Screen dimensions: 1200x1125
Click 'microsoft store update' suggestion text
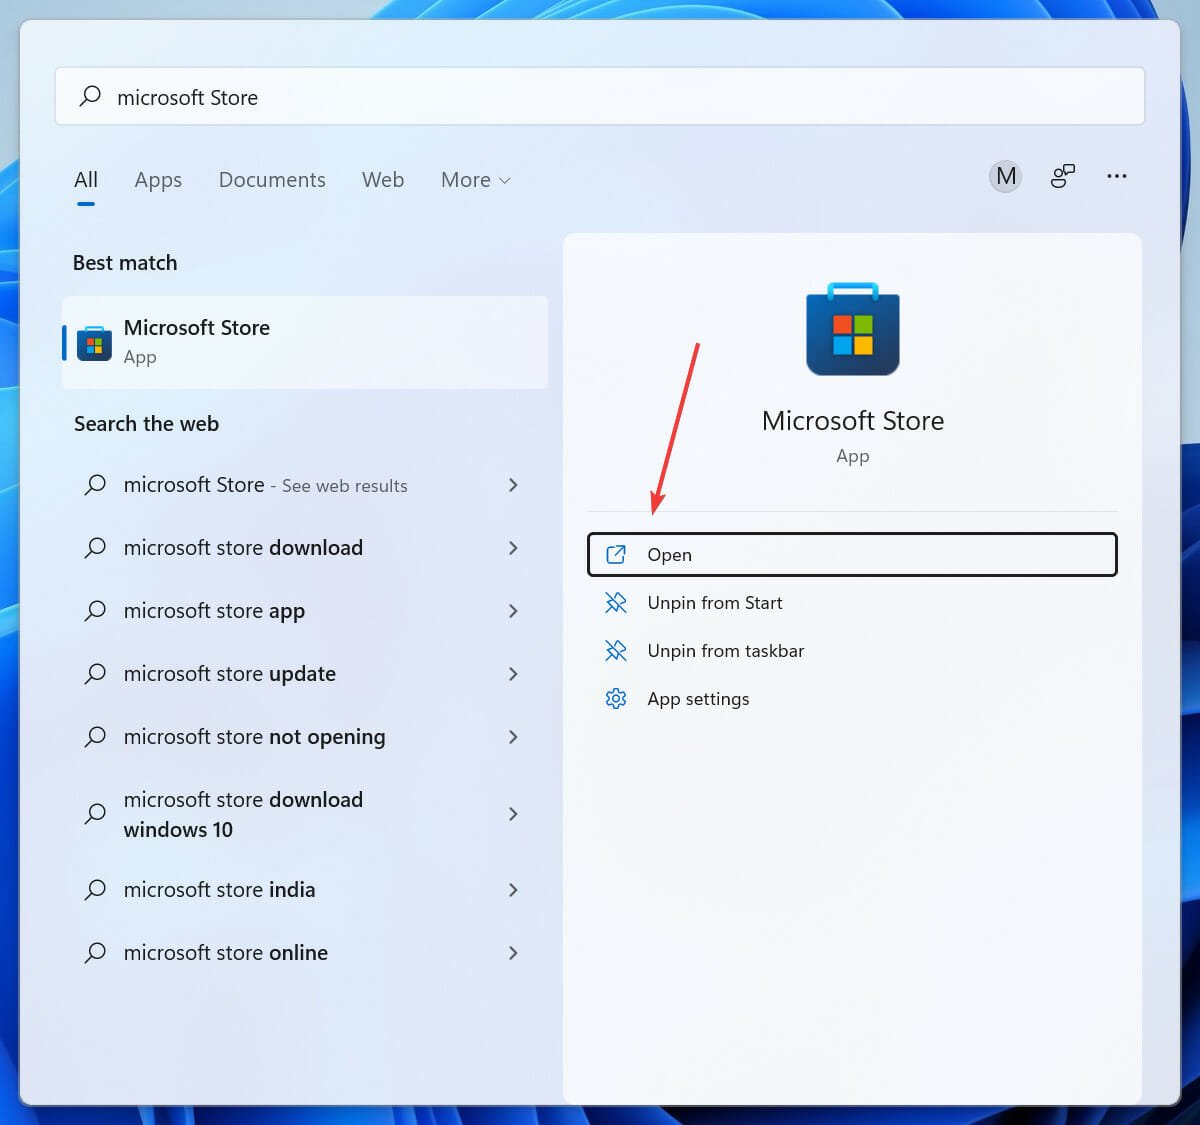point(230,674)
